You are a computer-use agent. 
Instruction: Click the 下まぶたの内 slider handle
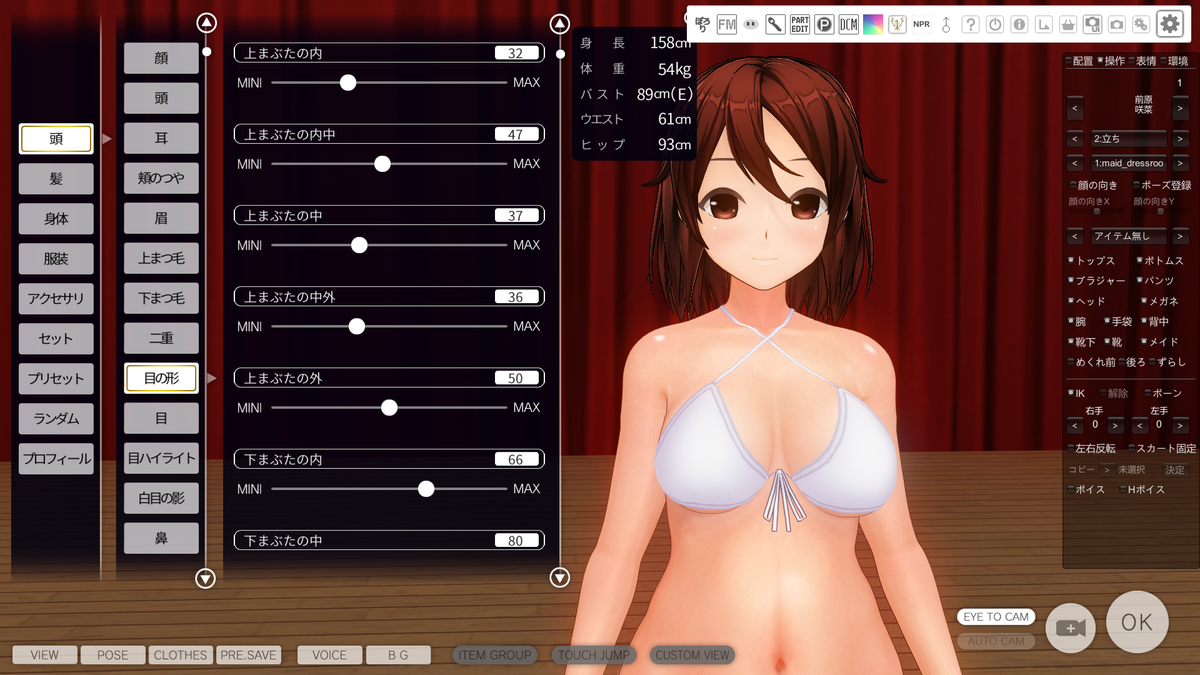pos(426,488)
